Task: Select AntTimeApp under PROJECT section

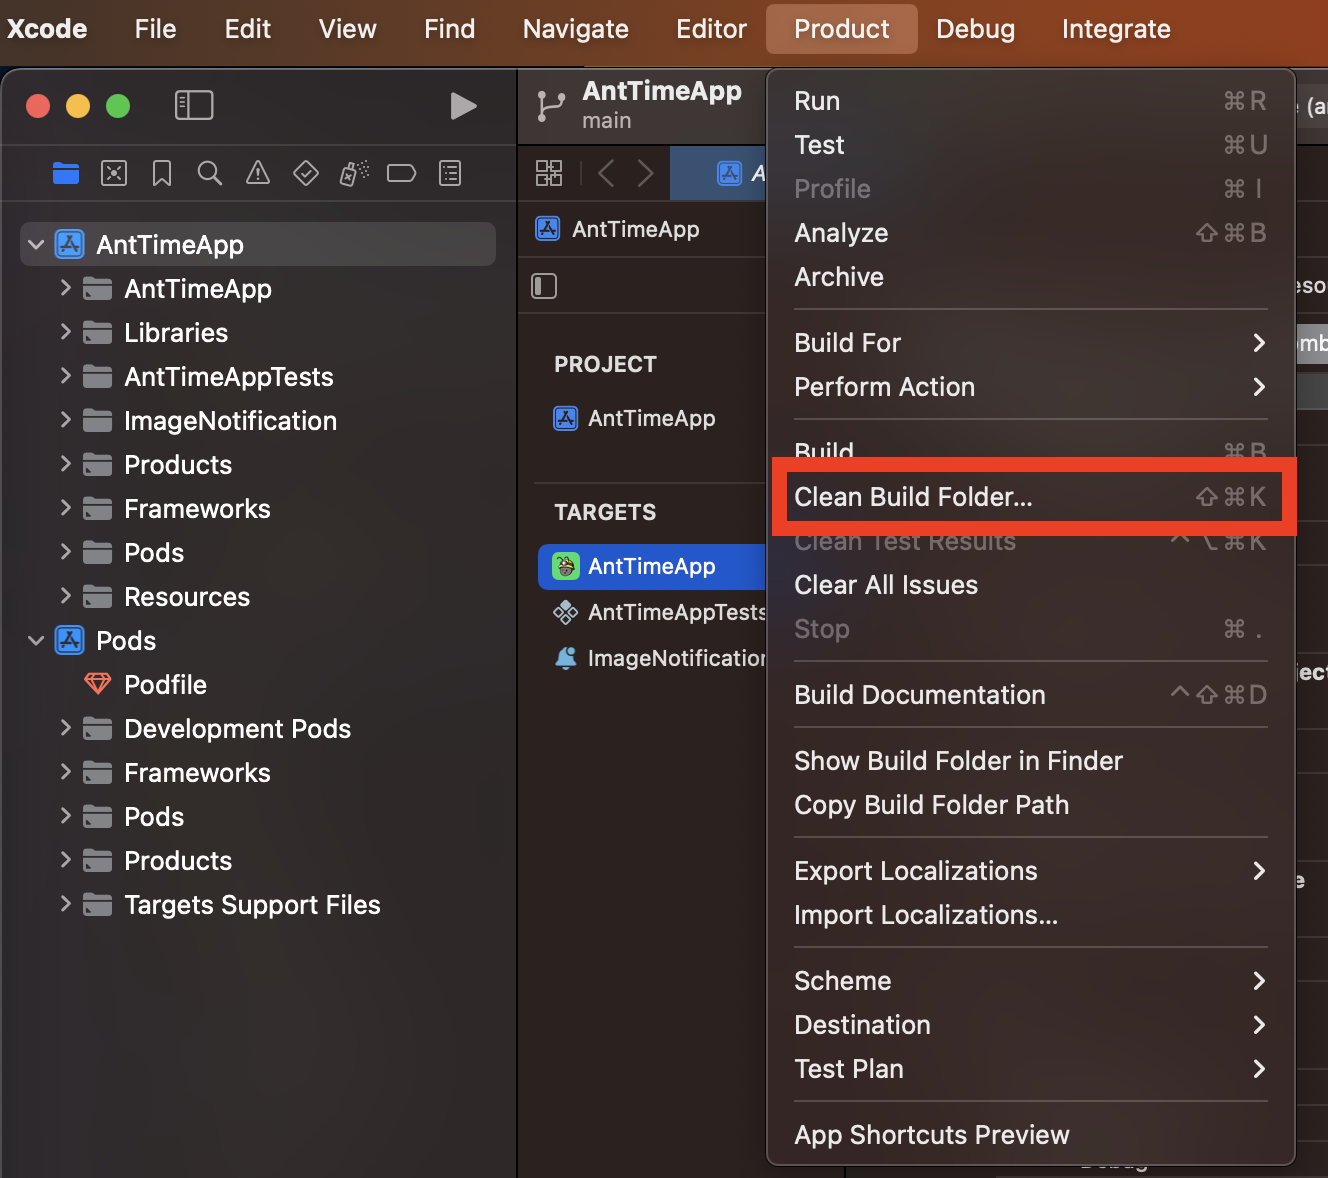Action: point(651,418)
